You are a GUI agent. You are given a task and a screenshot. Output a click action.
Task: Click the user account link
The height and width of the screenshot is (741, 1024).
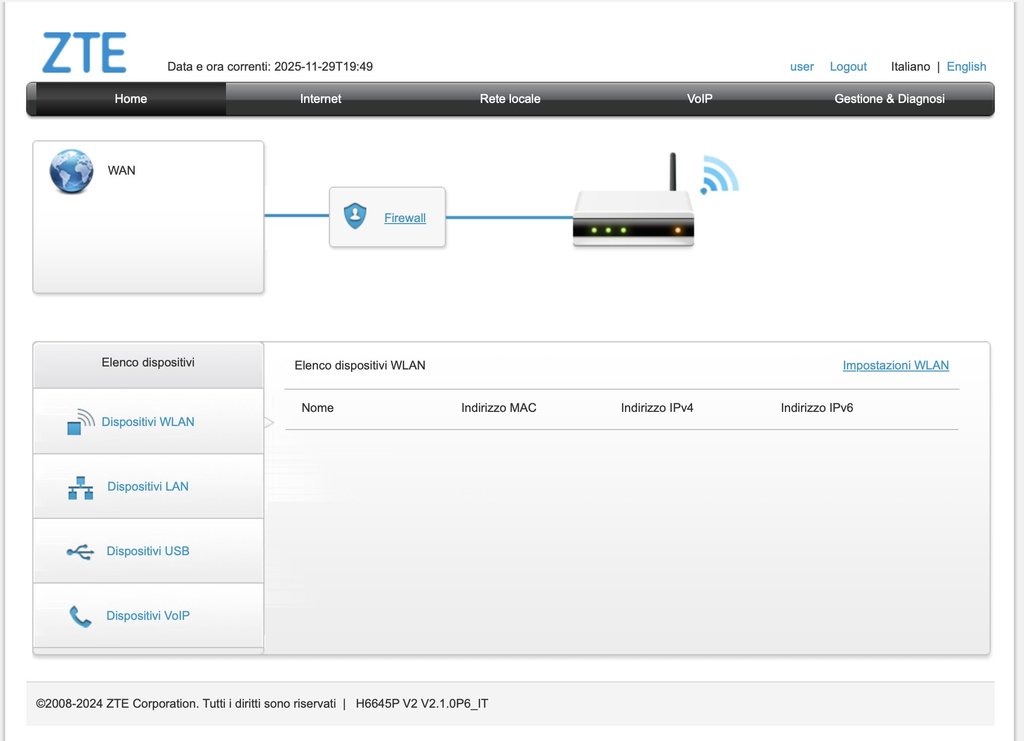[802, 67]
